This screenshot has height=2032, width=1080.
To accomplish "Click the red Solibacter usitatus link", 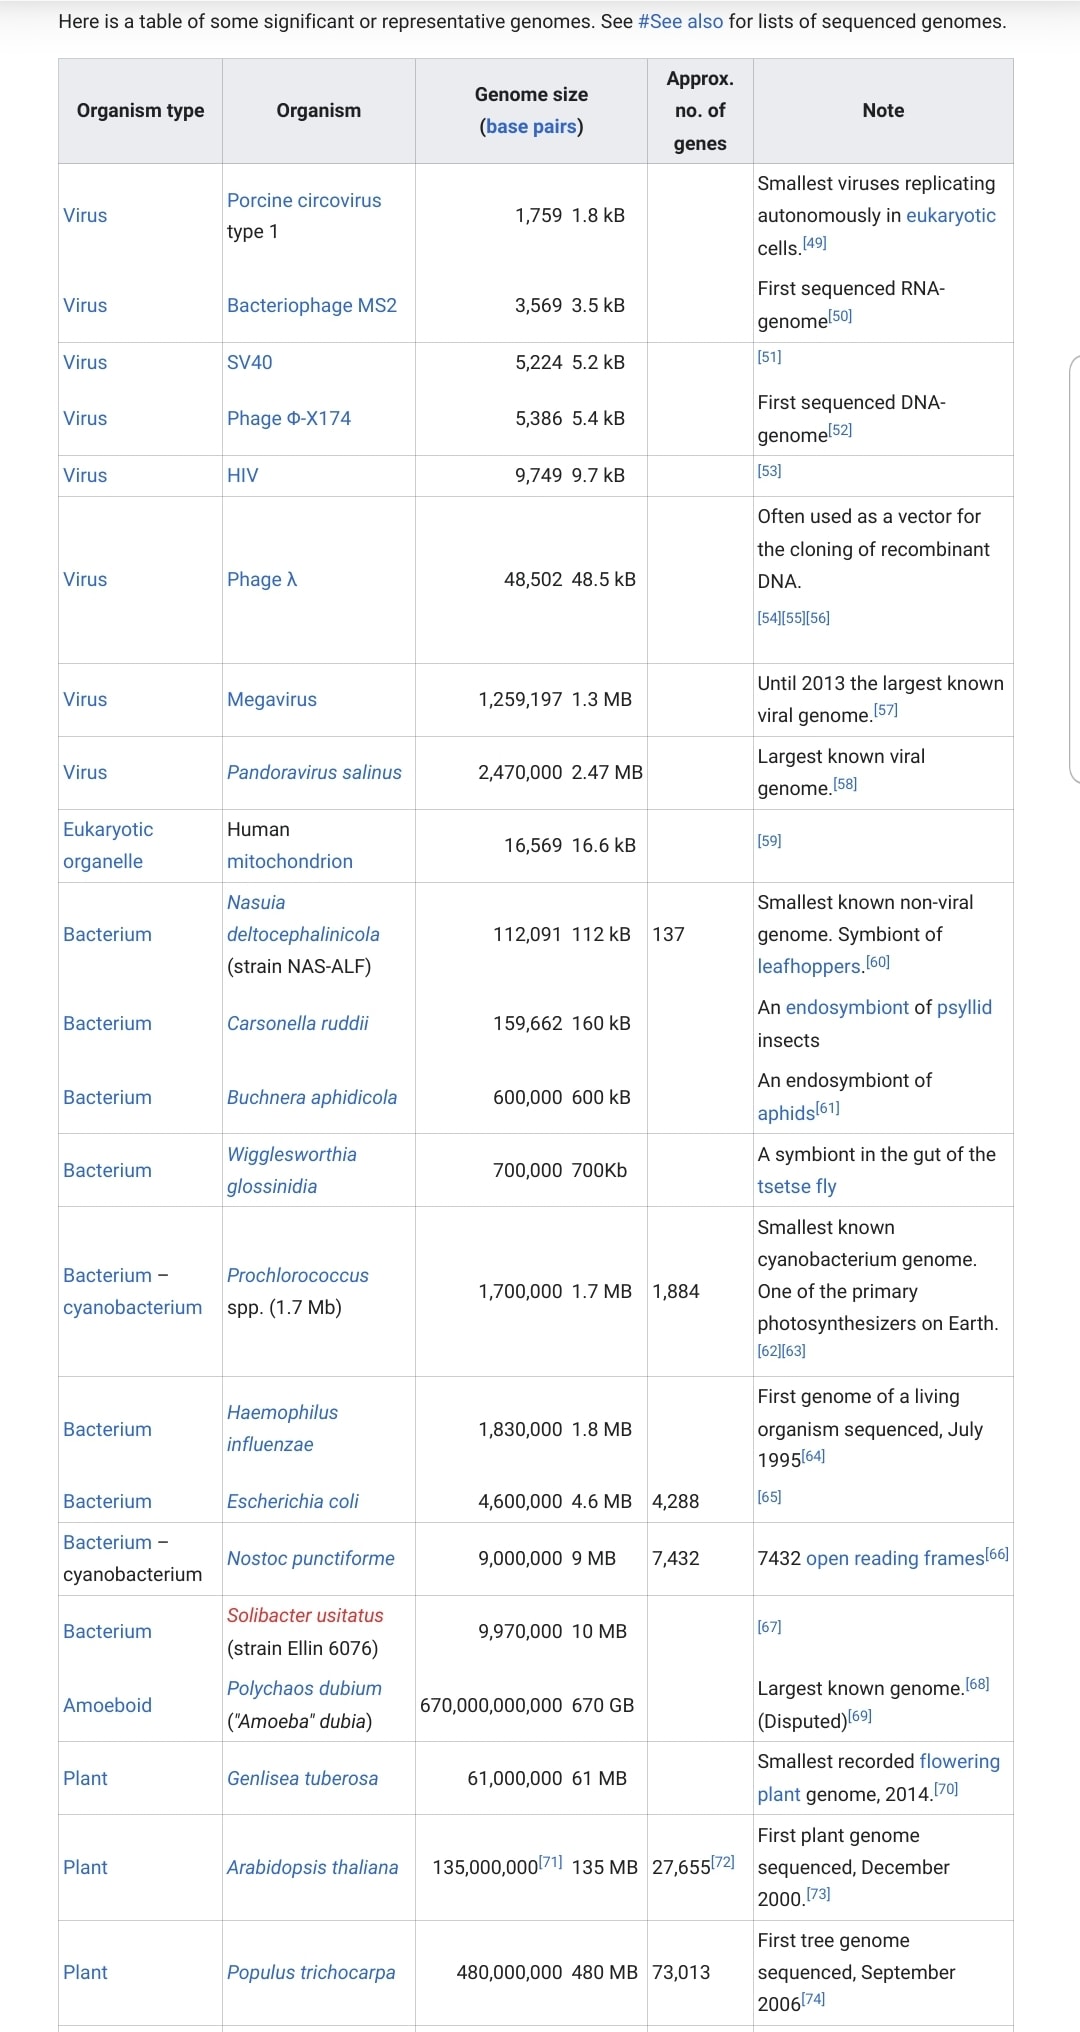I will click(x=305, y=1615).
